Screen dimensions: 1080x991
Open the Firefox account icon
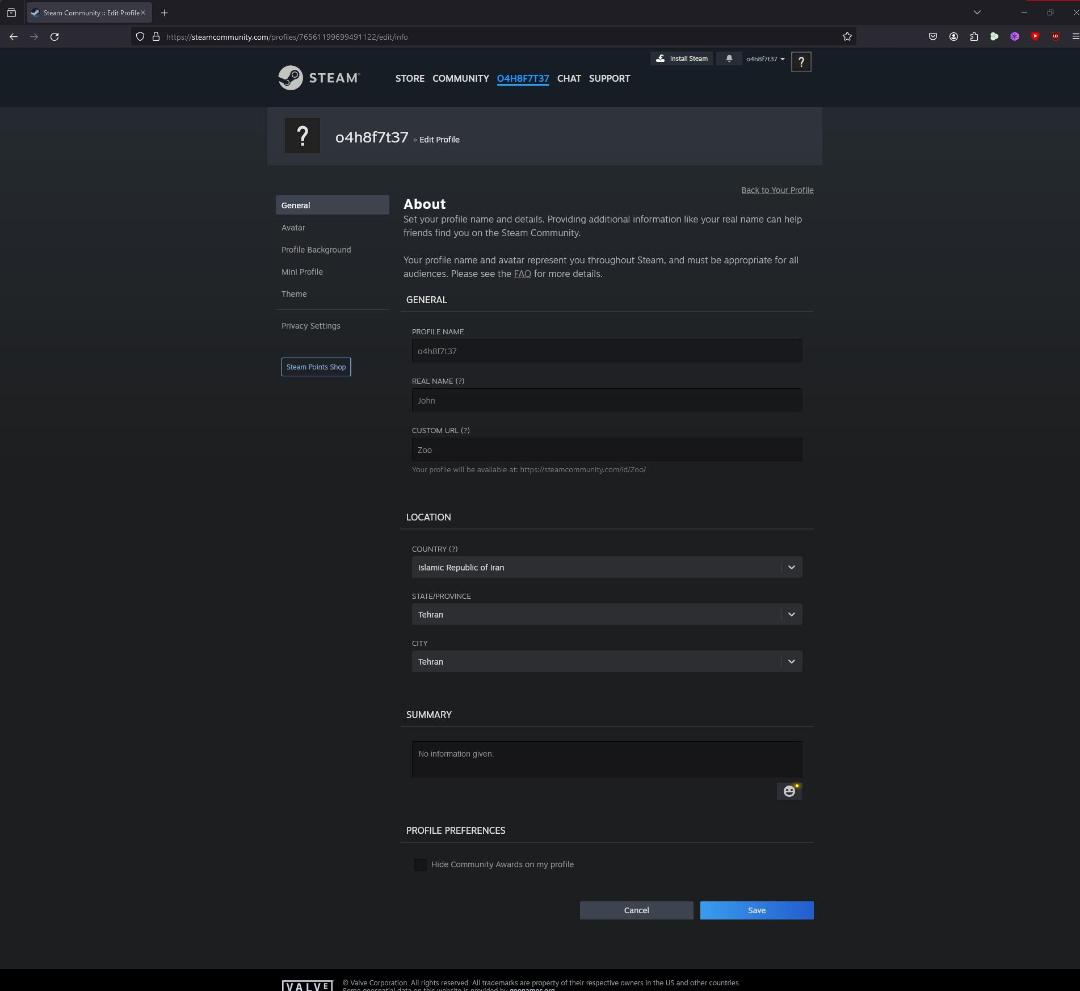953,36
